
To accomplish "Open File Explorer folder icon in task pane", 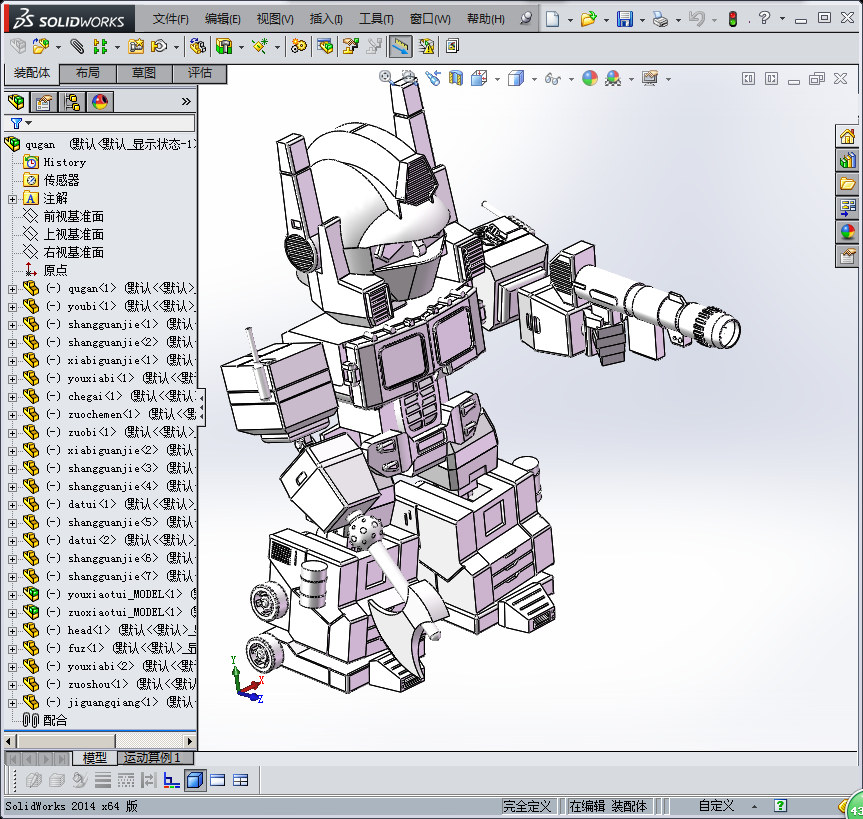I will pos(847,184).
